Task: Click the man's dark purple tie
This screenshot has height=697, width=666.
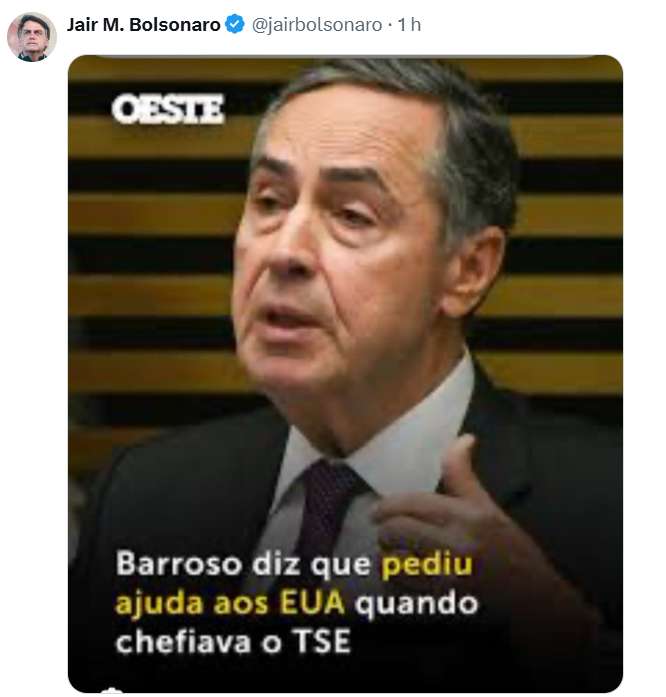Action: [x=327, y=507]
